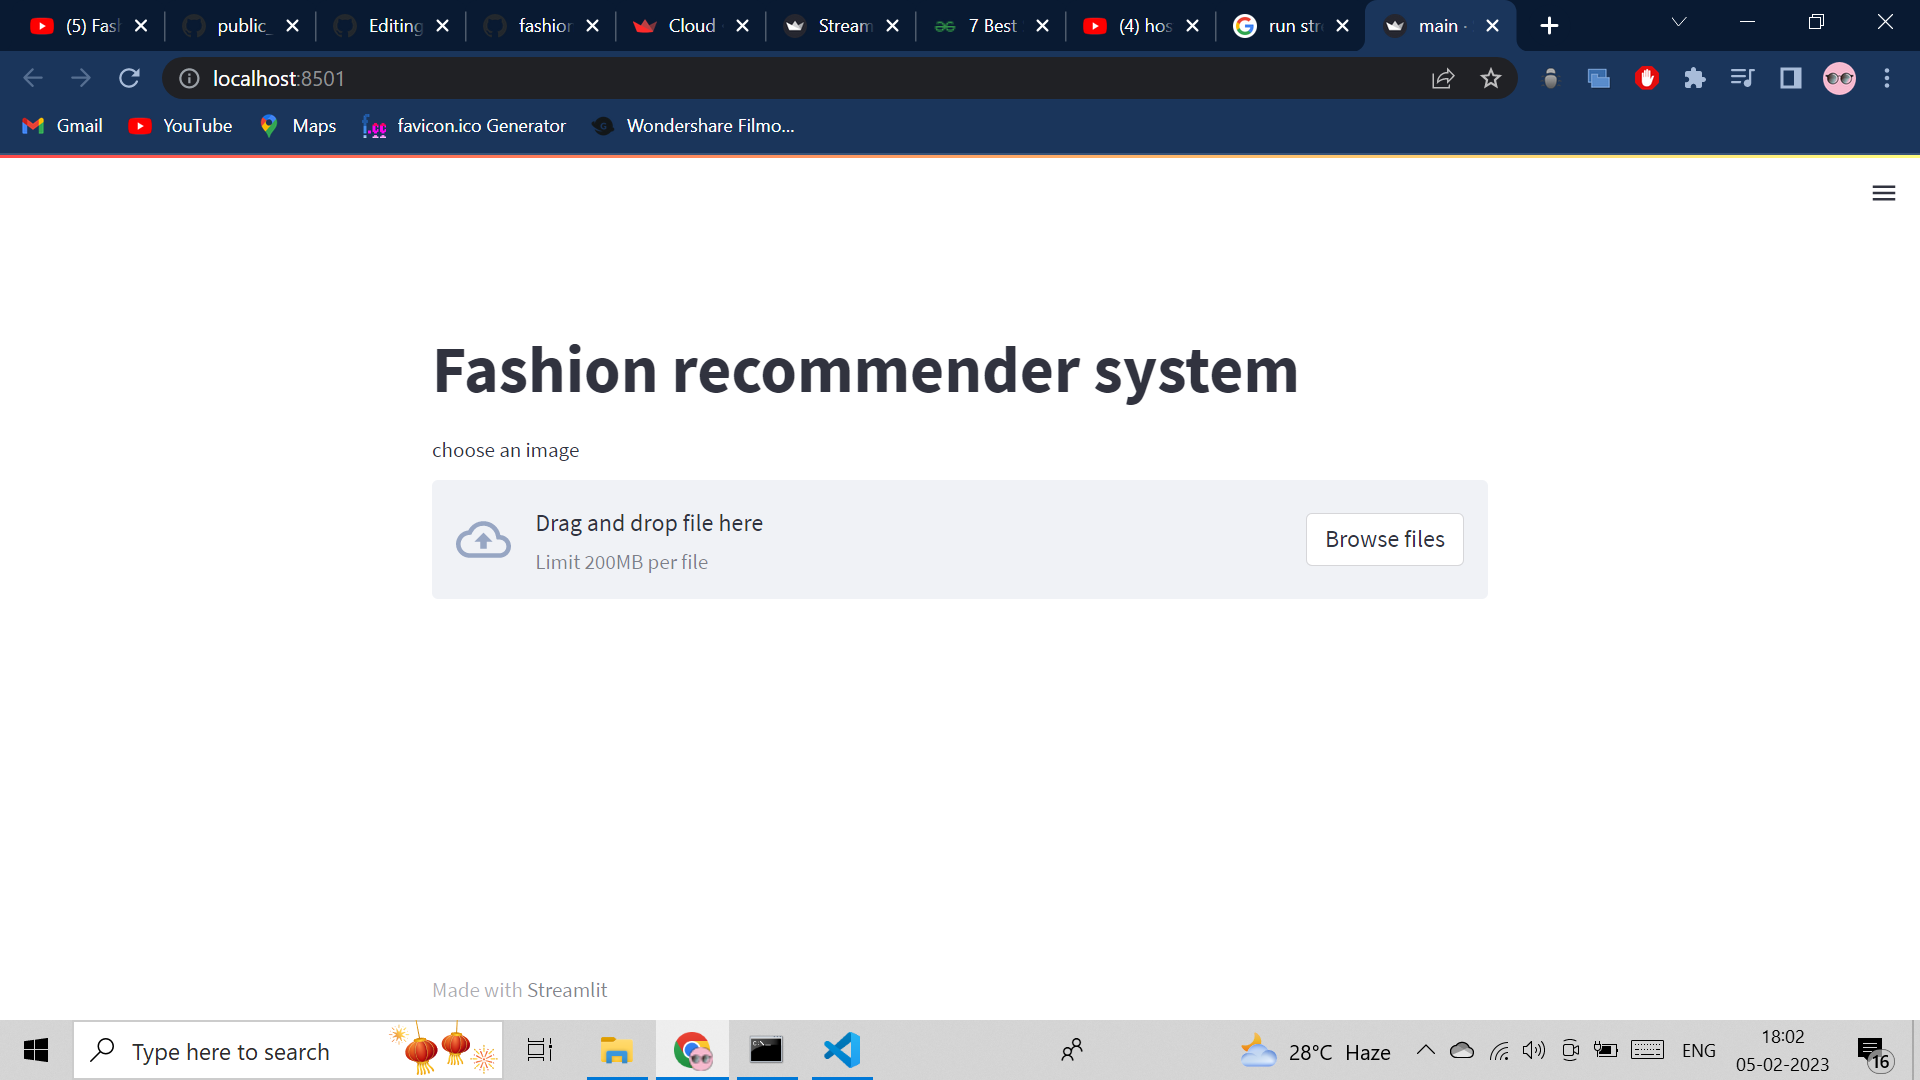Open notification center with 16 notifications
1920x1080 pixels.
point(1874,1052)
